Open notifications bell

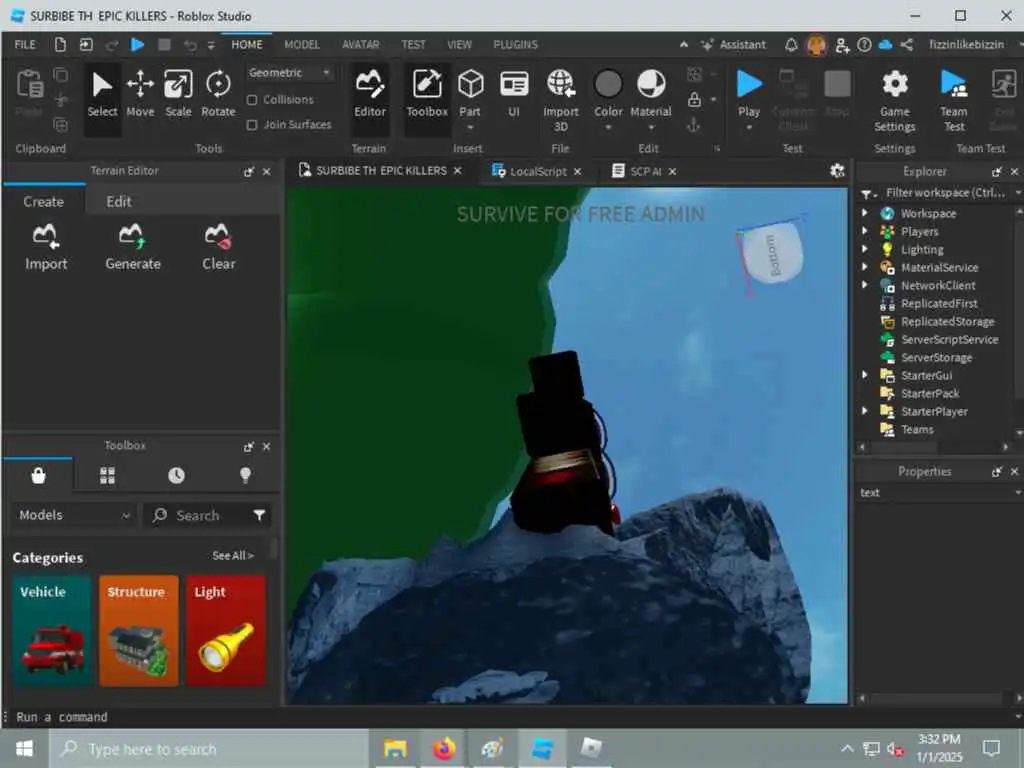click(791, 44)
